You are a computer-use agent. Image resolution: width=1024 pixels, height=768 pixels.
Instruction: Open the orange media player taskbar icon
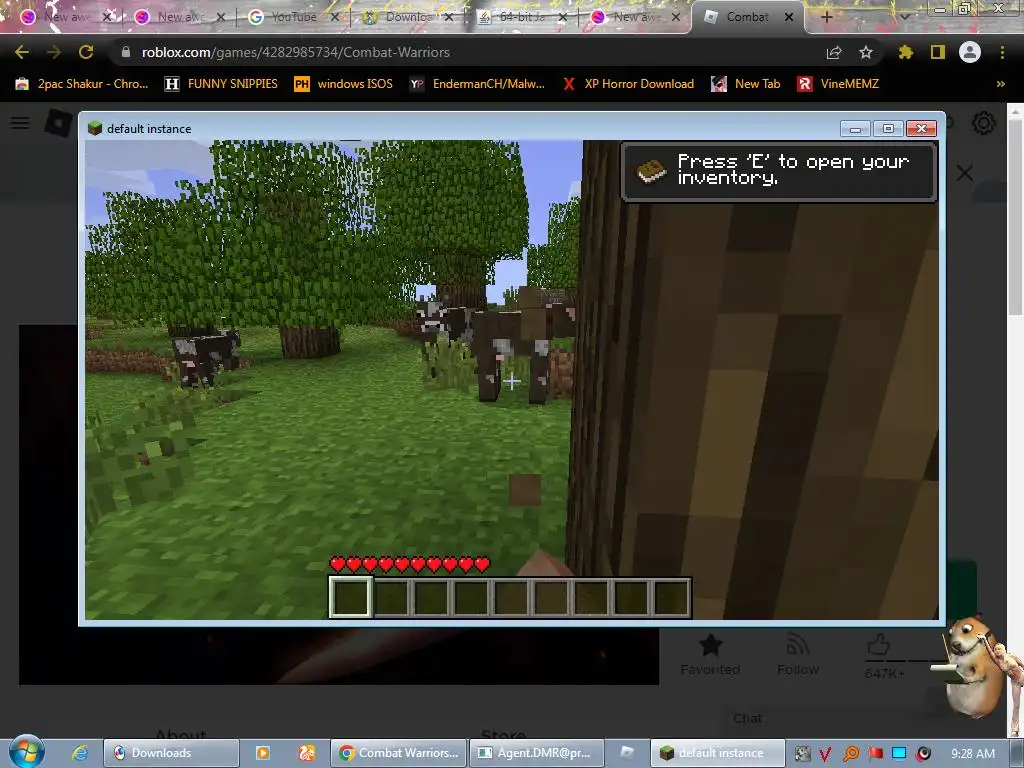[263, 753]
